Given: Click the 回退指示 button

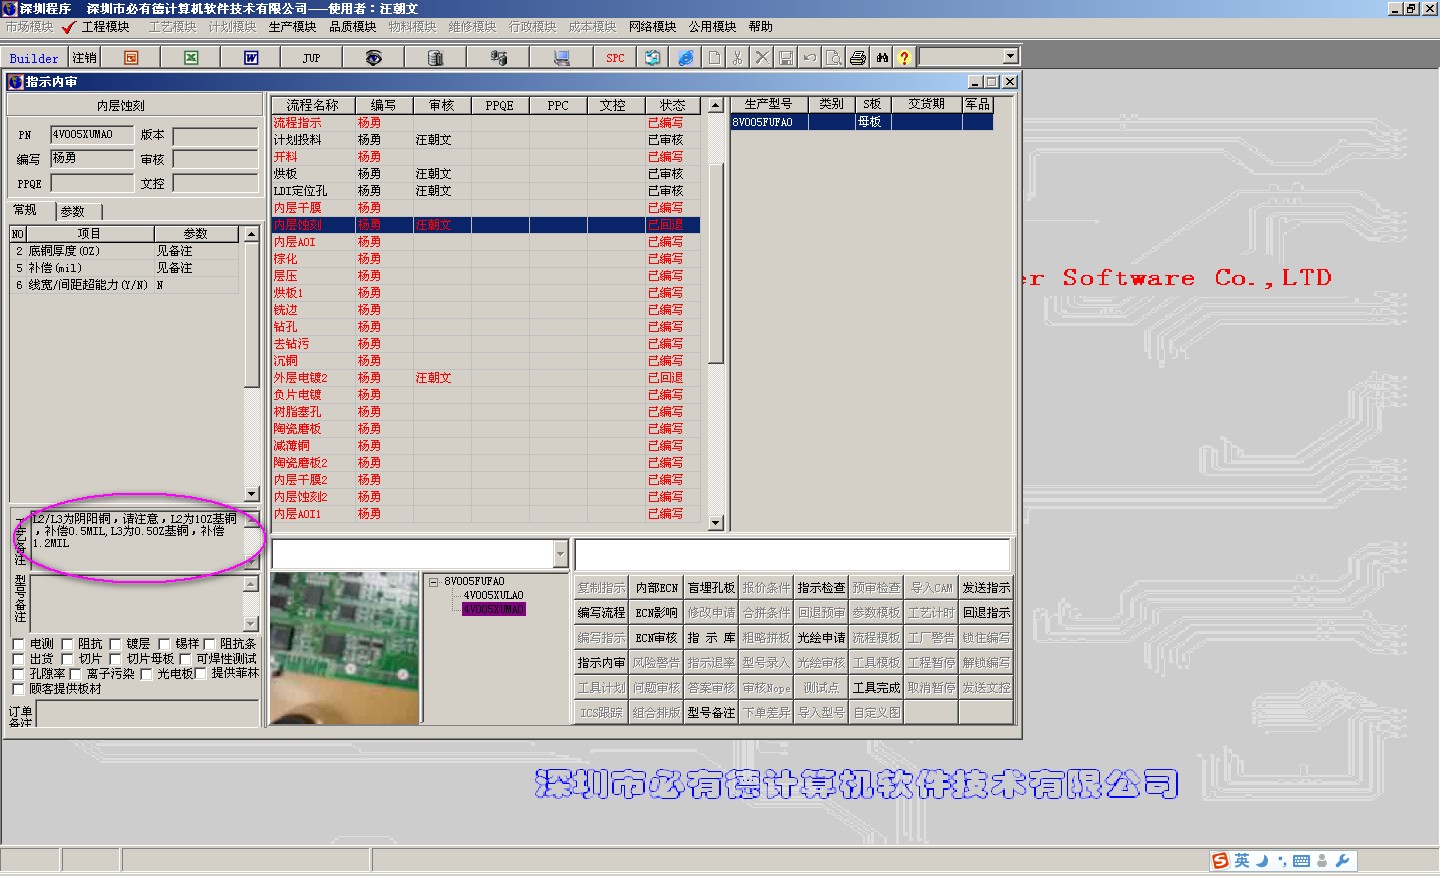Looking at the screenshot, I should pos(986,612).
